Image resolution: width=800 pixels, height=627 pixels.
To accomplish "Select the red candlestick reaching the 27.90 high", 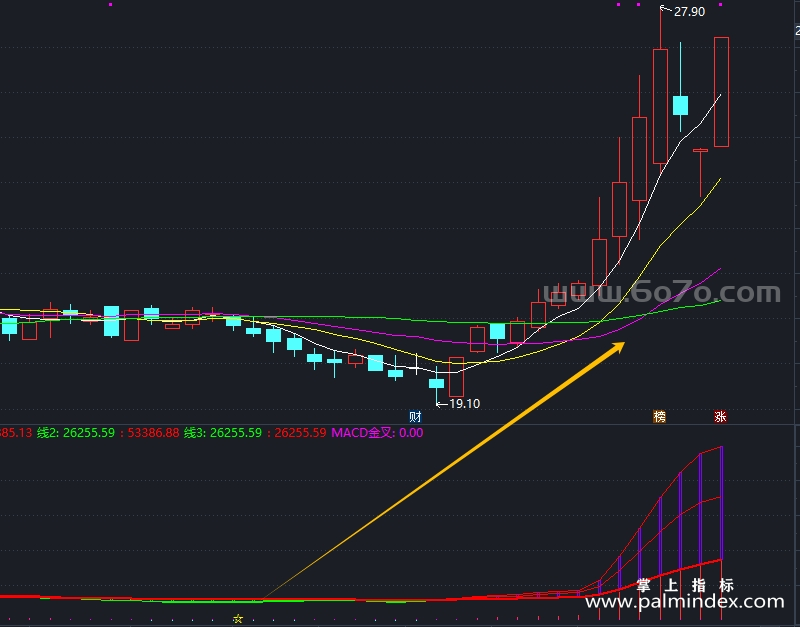I will [x=660, y=92].
